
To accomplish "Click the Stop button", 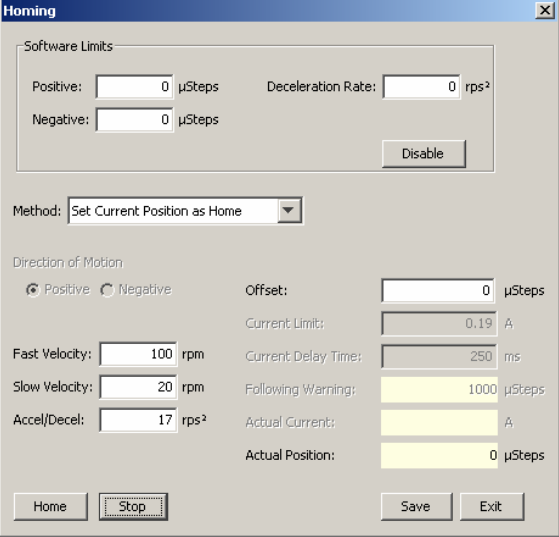I will click(133, 507).
